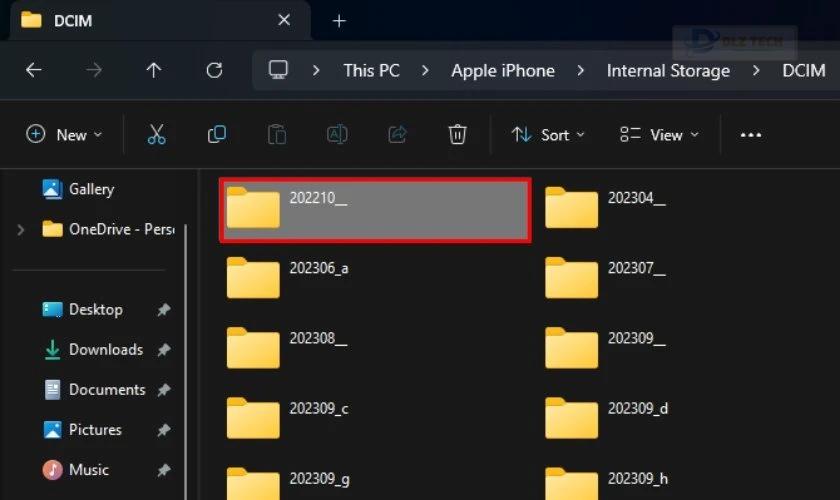The image size is (840, 500).
Task: Unpin Documents using its pin icon
Action: [x=164, y=390]
